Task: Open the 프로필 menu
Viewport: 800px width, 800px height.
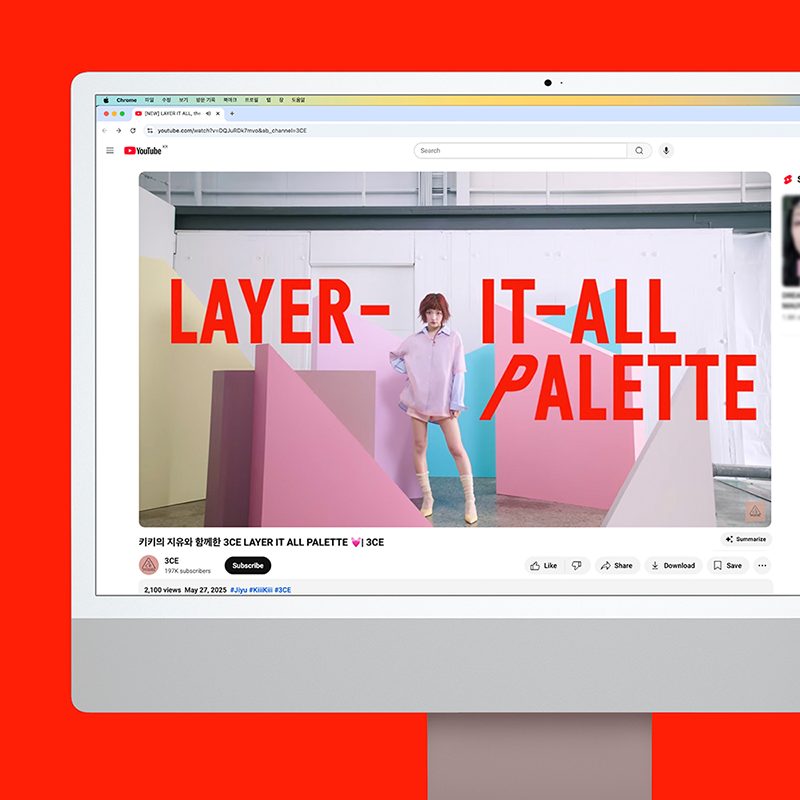Action: 252,100
